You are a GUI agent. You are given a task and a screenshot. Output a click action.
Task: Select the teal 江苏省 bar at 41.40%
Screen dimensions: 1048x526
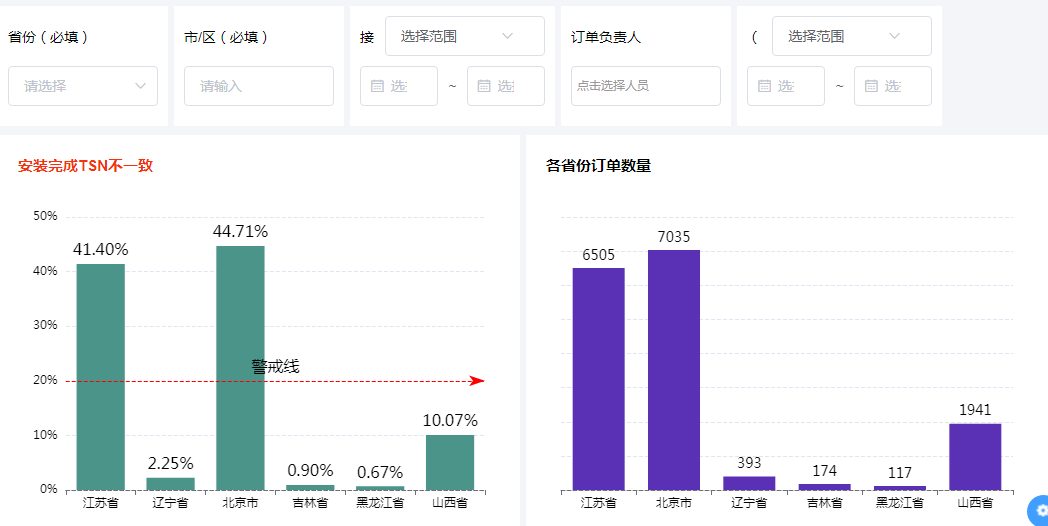point(100,377)
